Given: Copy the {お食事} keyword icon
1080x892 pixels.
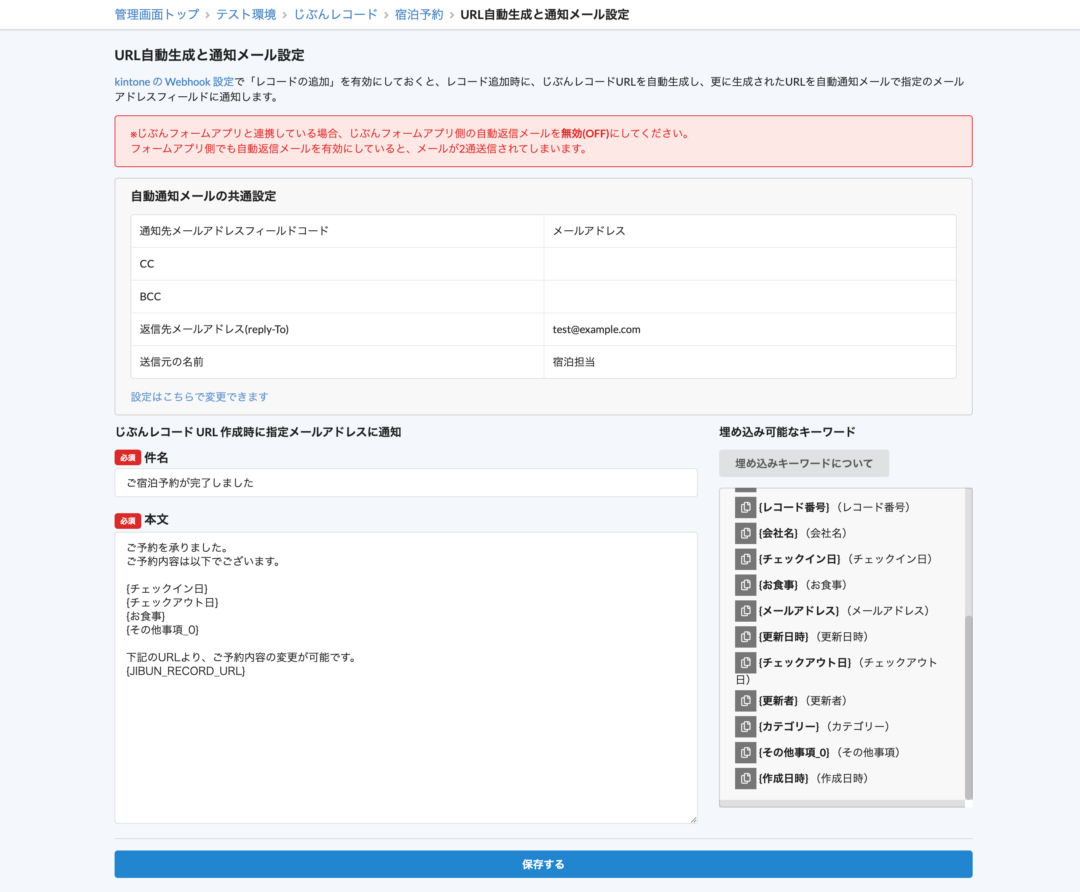Looking at the screenshot, I should click(x=745, y=585).
